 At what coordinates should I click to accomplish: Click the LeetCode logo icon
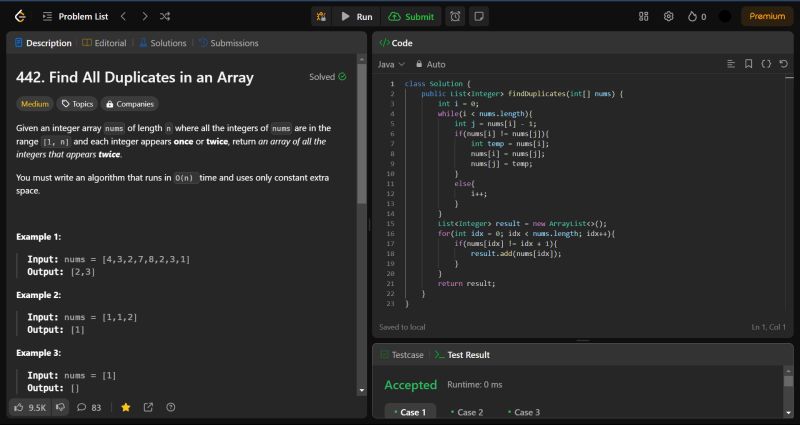21,16
